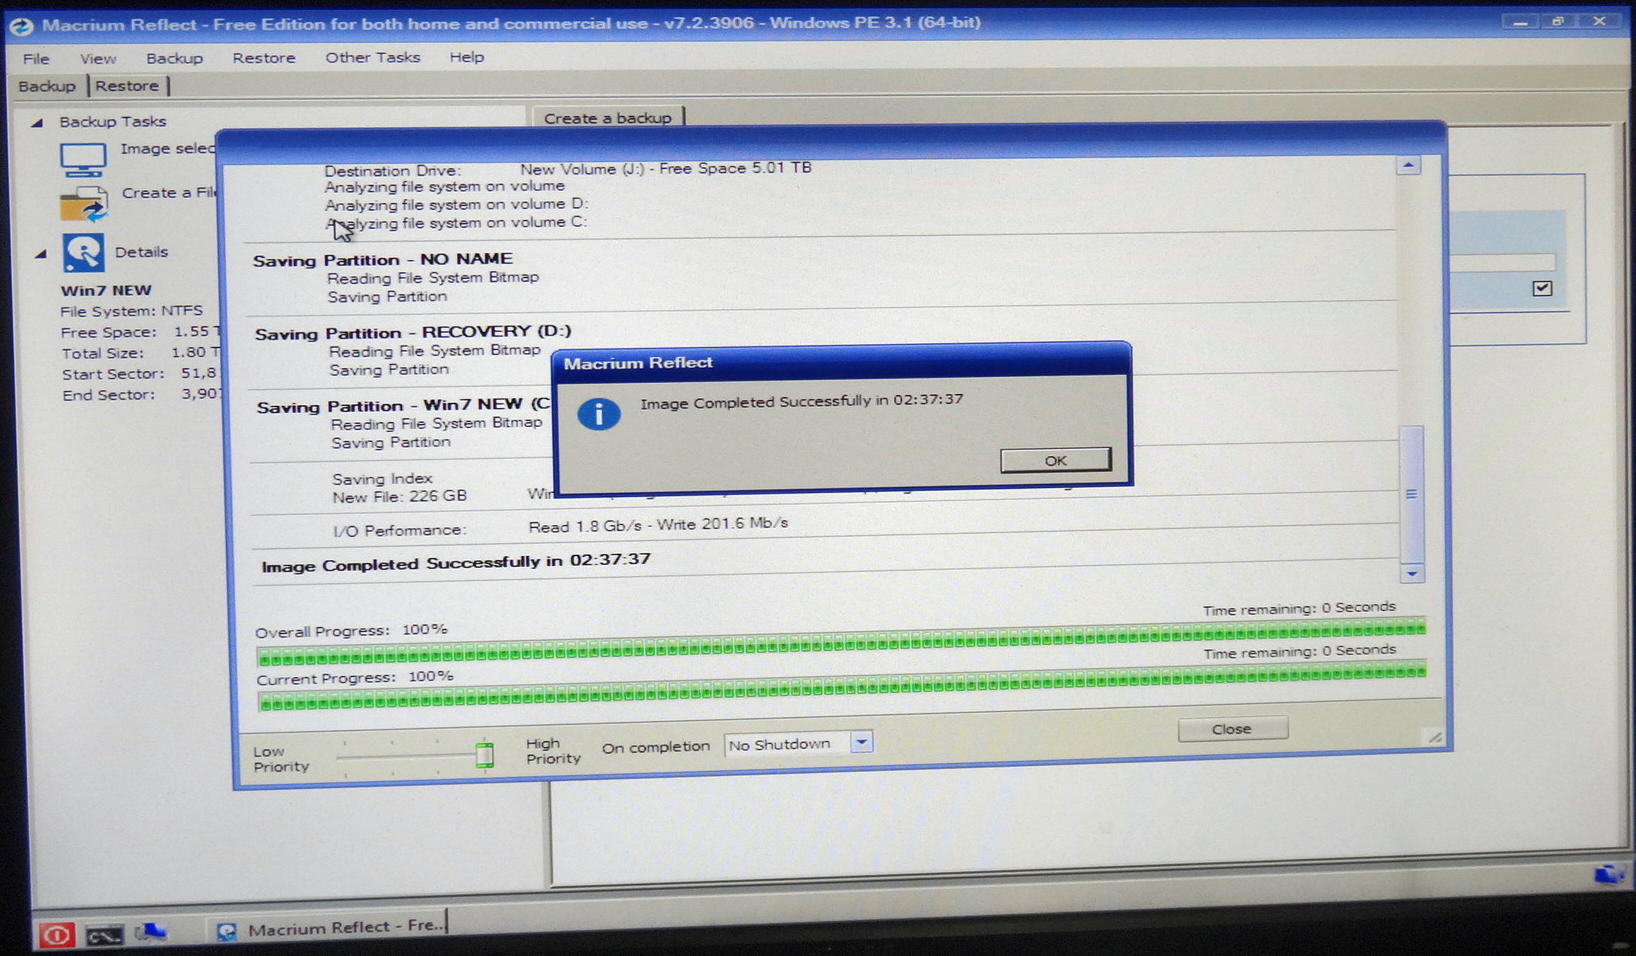Click 'Analyzing file system on volume D:' line
Viewport: 1636px width, 956px height.
457,205
